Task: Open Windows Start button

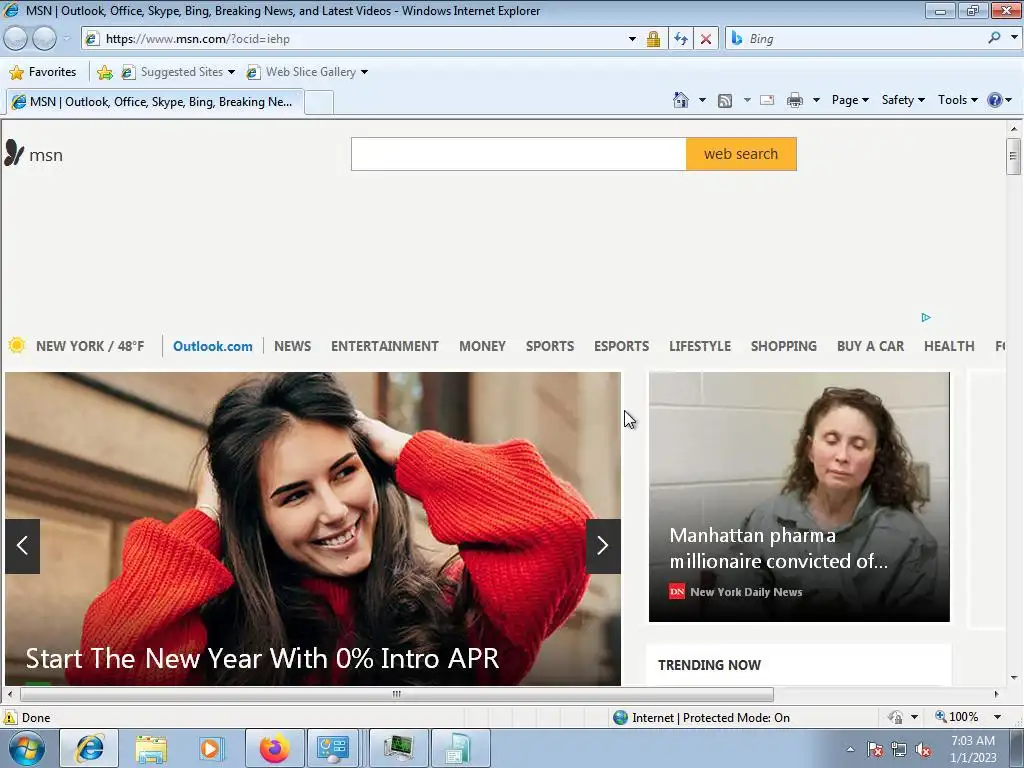Action: tap(26, 748)
